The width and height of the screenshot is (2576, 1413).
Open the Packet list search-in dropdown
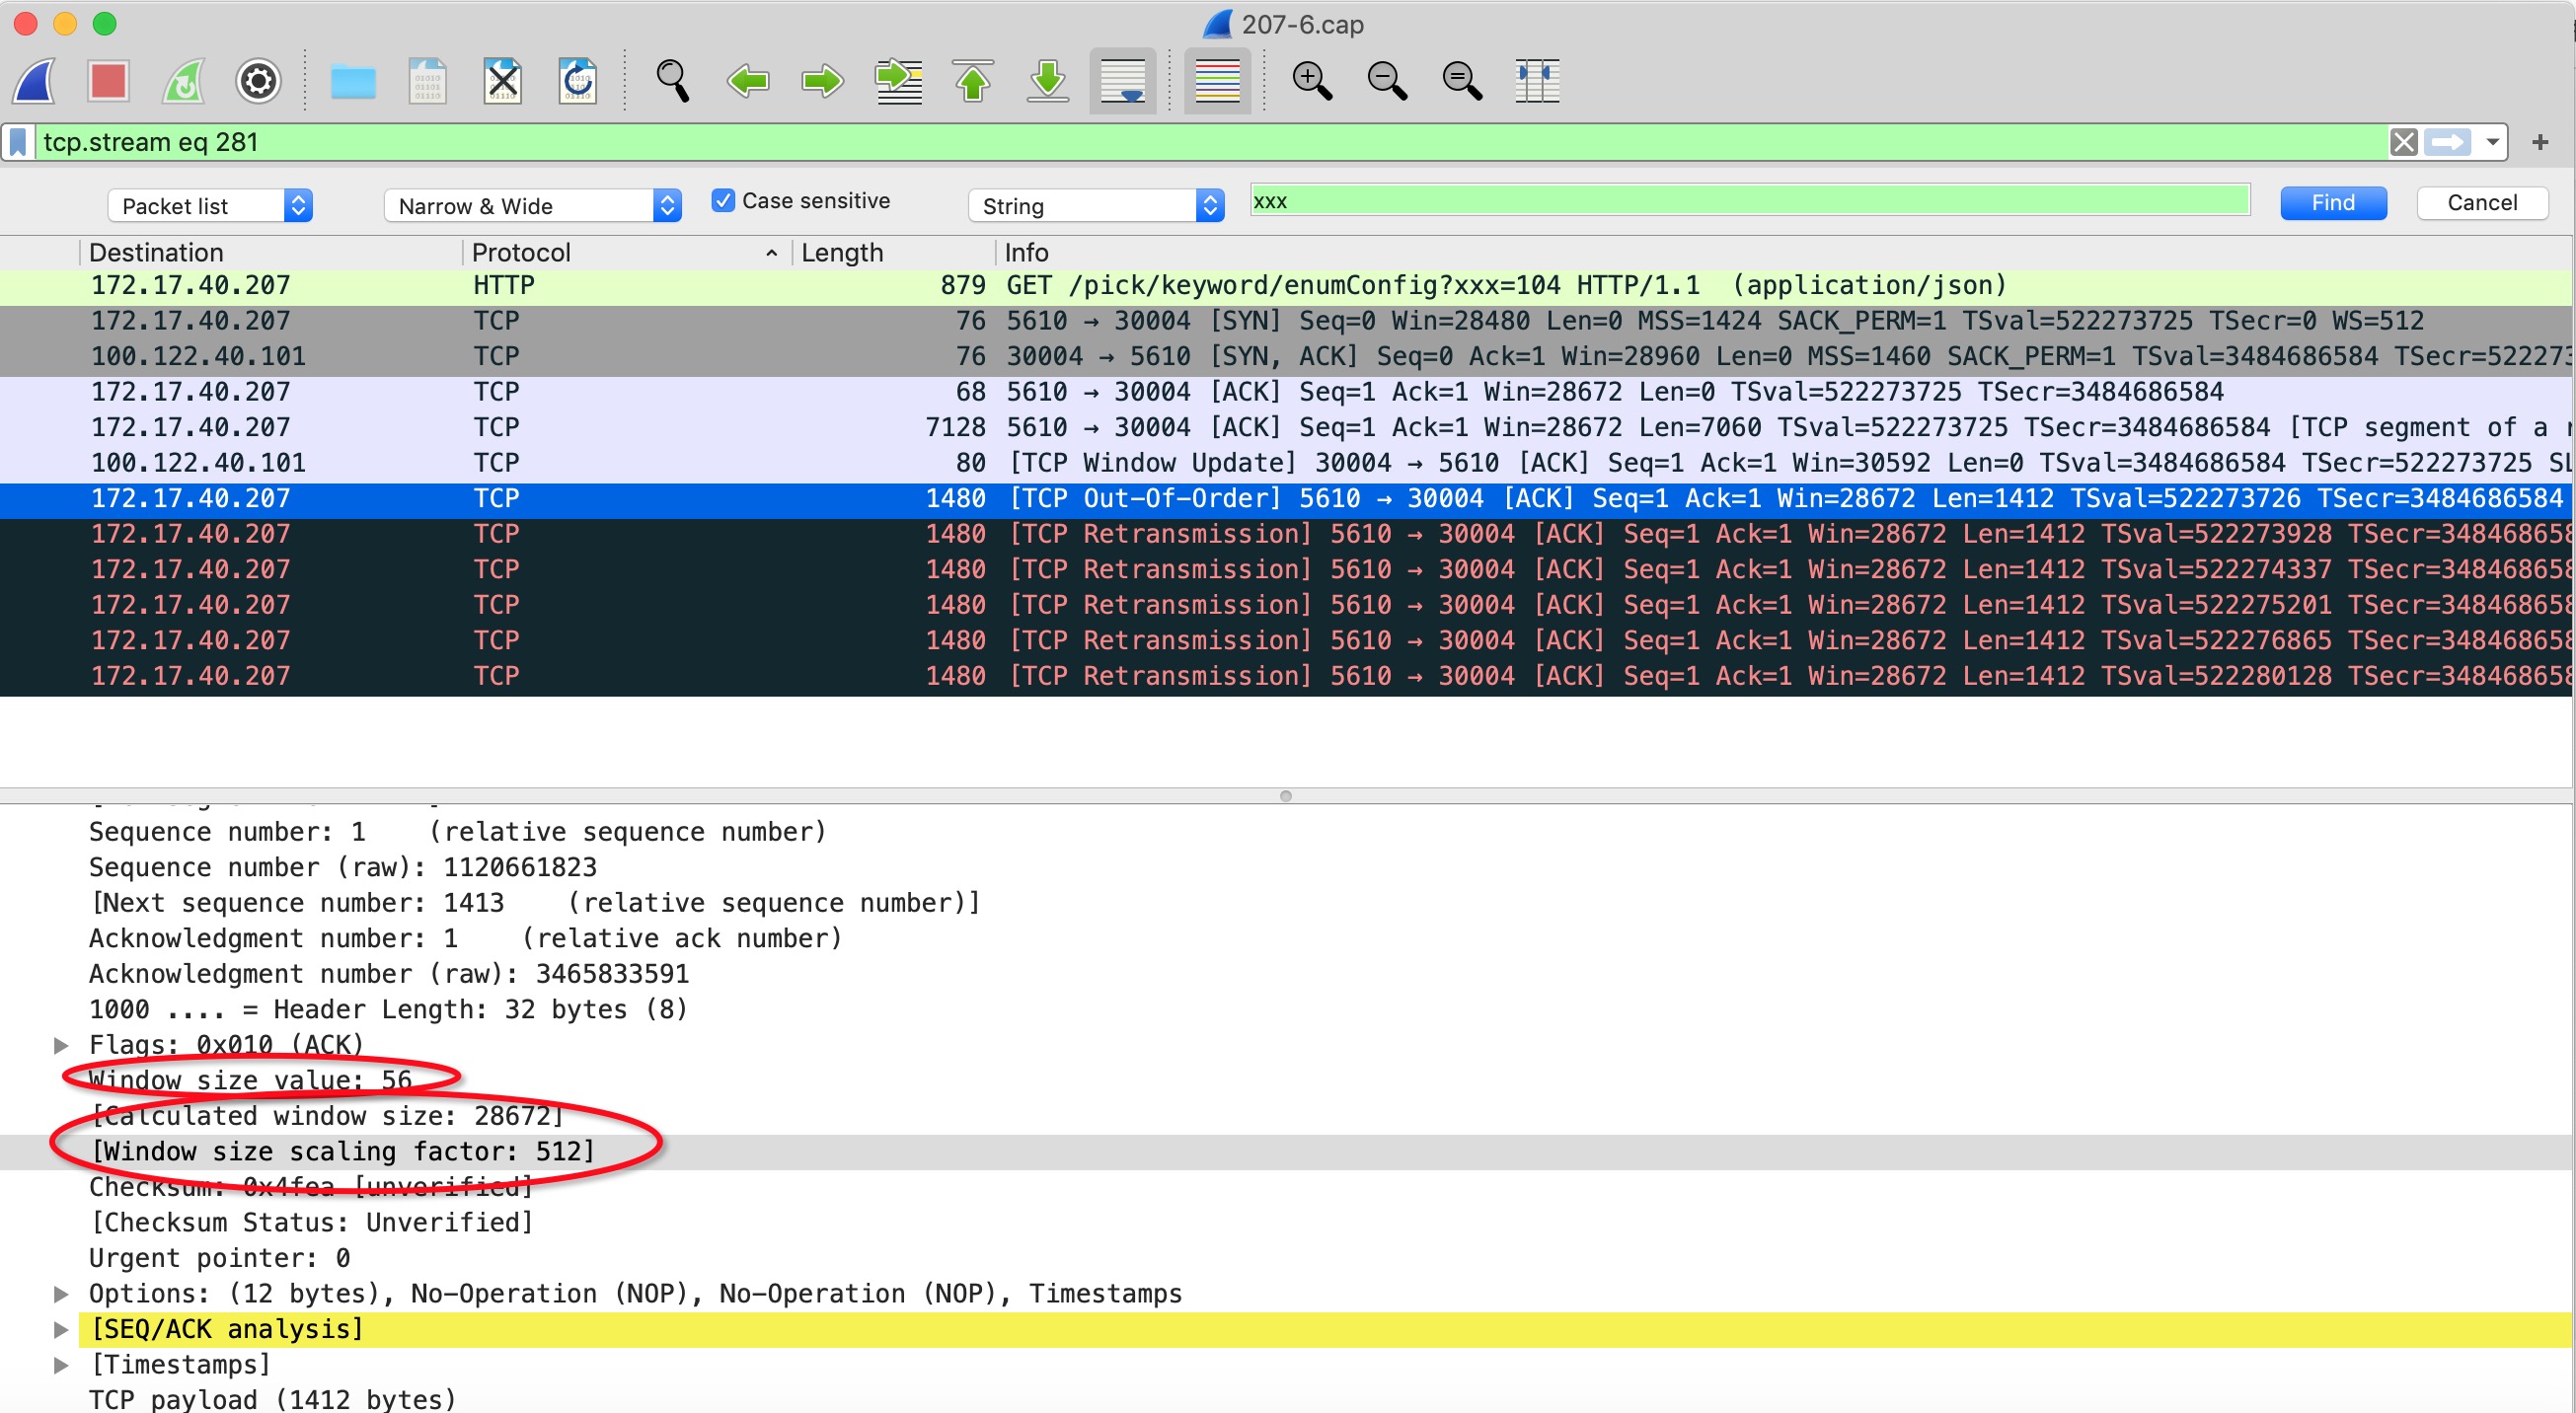211,206
